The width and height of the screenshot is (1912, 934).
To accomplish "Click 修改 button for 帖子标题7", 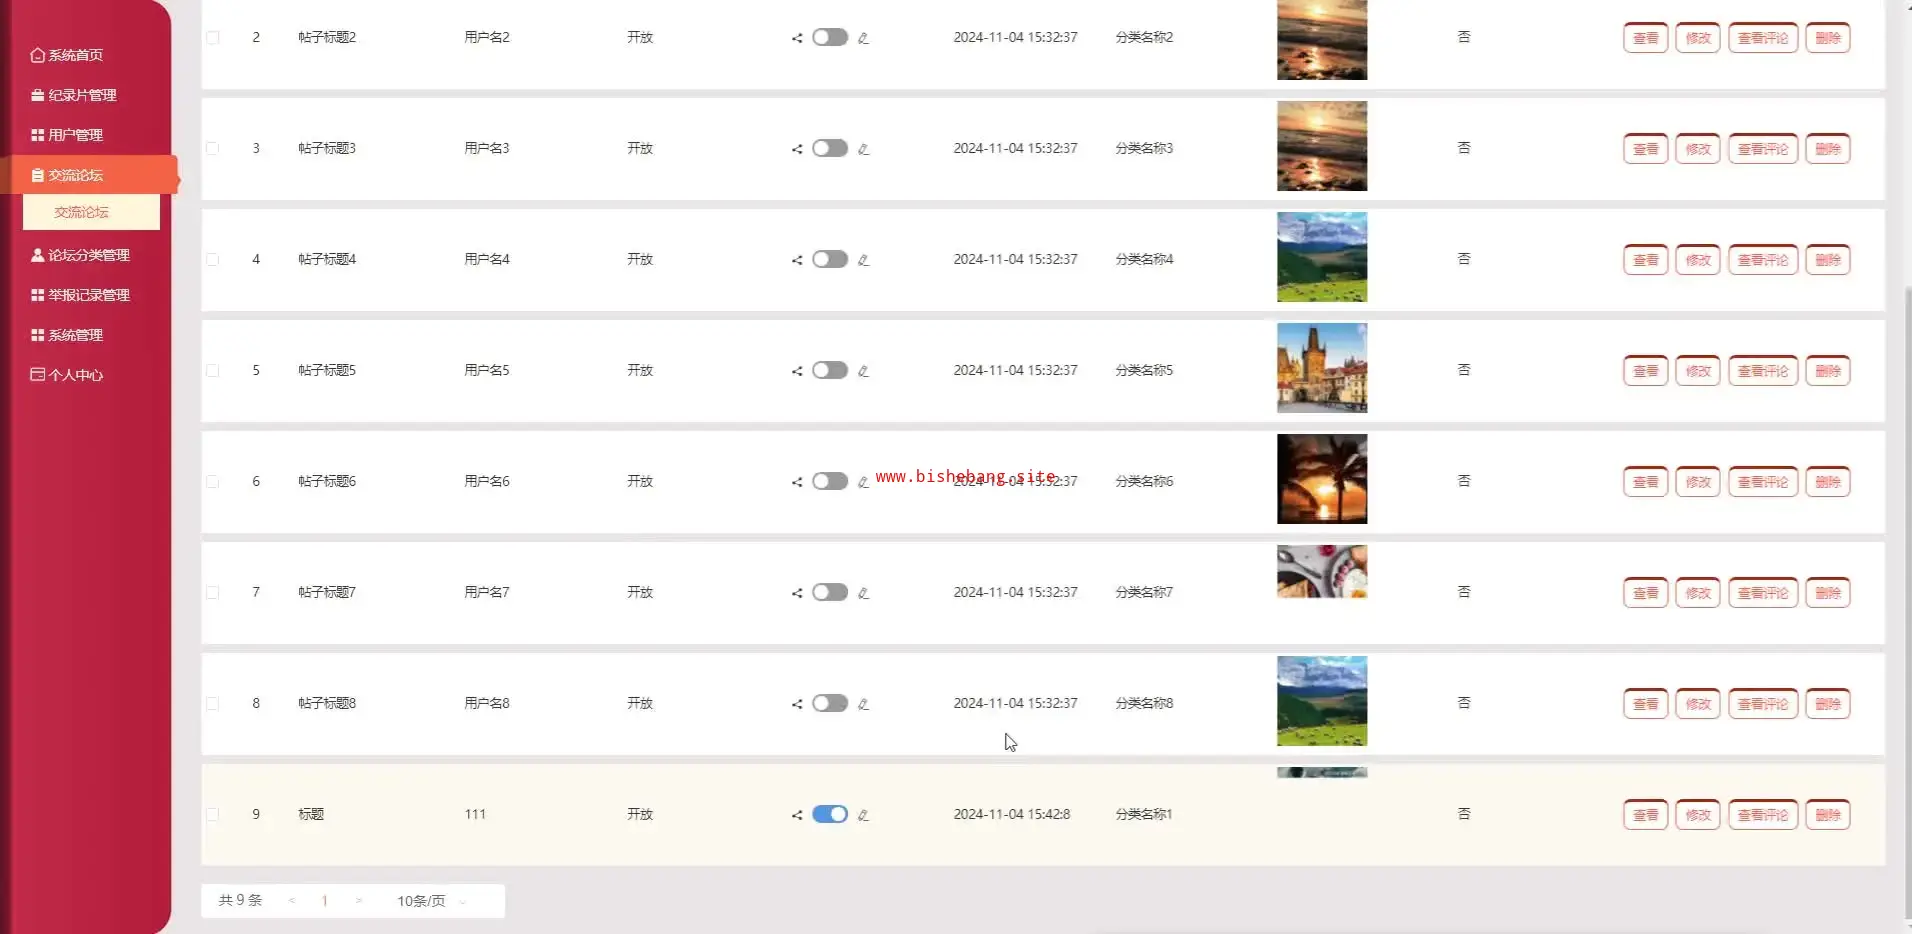I will 1698,593.
